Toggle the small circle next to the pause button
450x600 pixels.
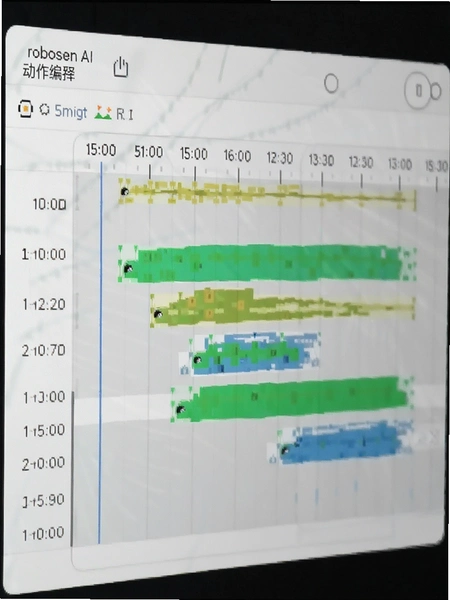pyautogui.click(x=435, y=92)
